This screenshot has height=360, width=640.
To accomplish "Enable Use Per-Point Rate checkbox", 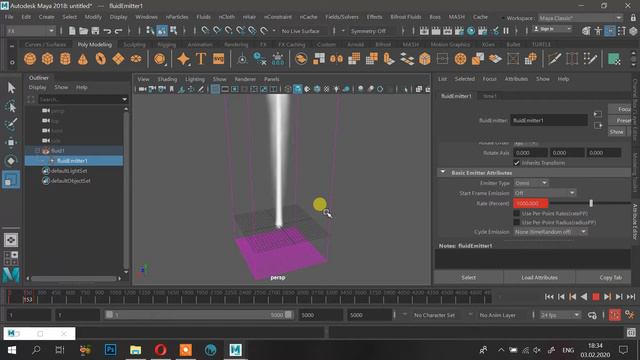I will (x=517, y=213).
